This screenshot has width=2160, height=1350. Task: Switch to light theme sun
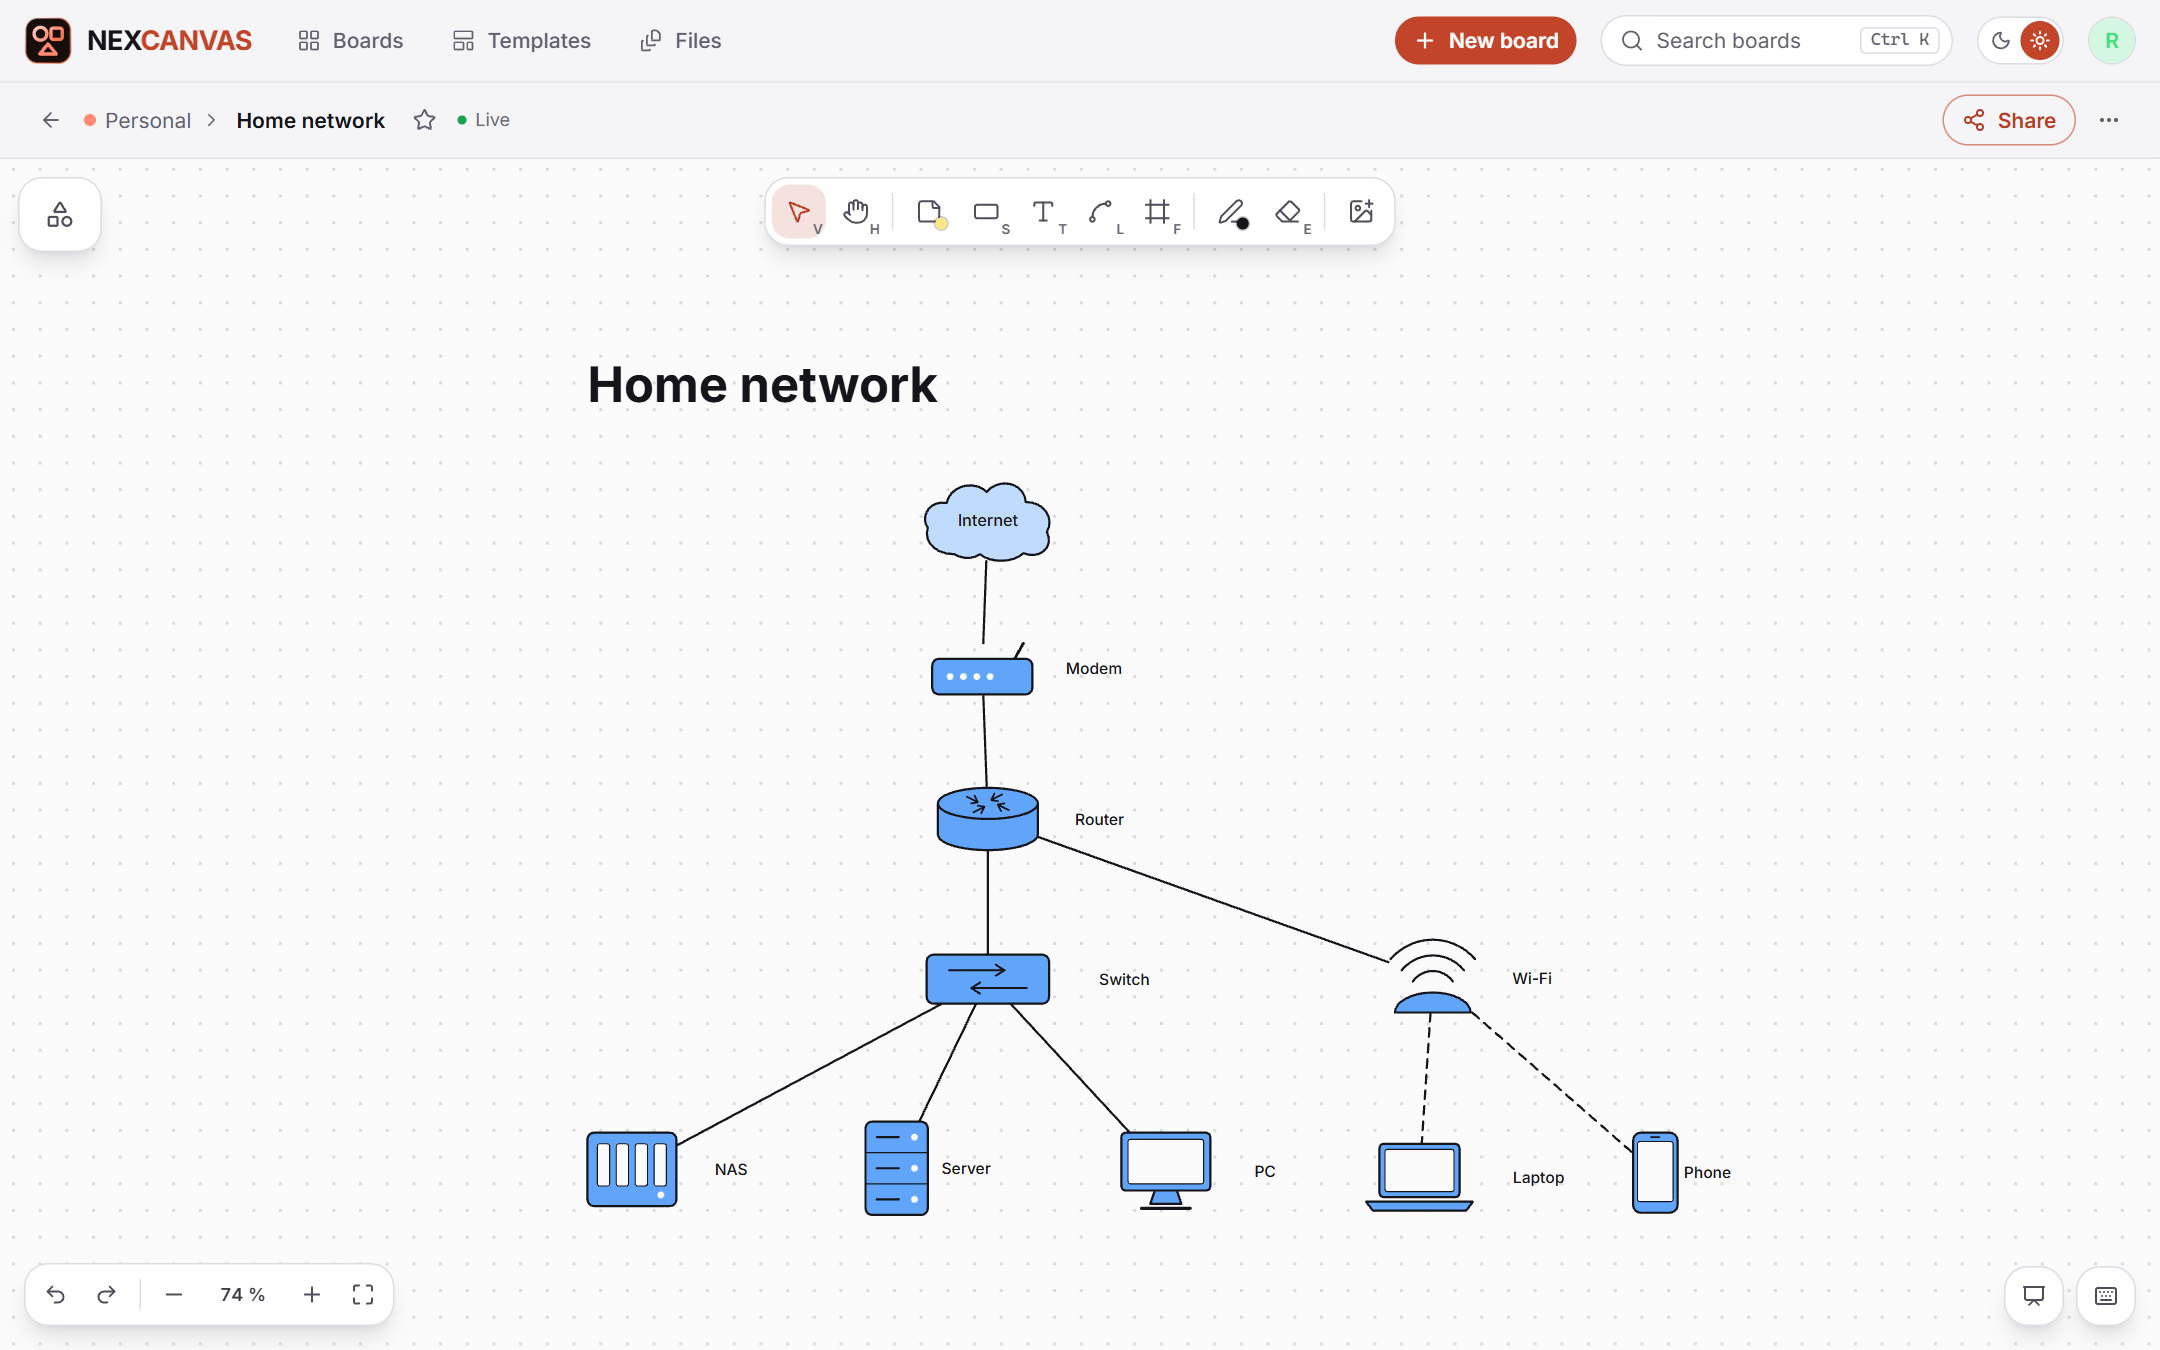pyautogui.click(x=2040, y=41)
